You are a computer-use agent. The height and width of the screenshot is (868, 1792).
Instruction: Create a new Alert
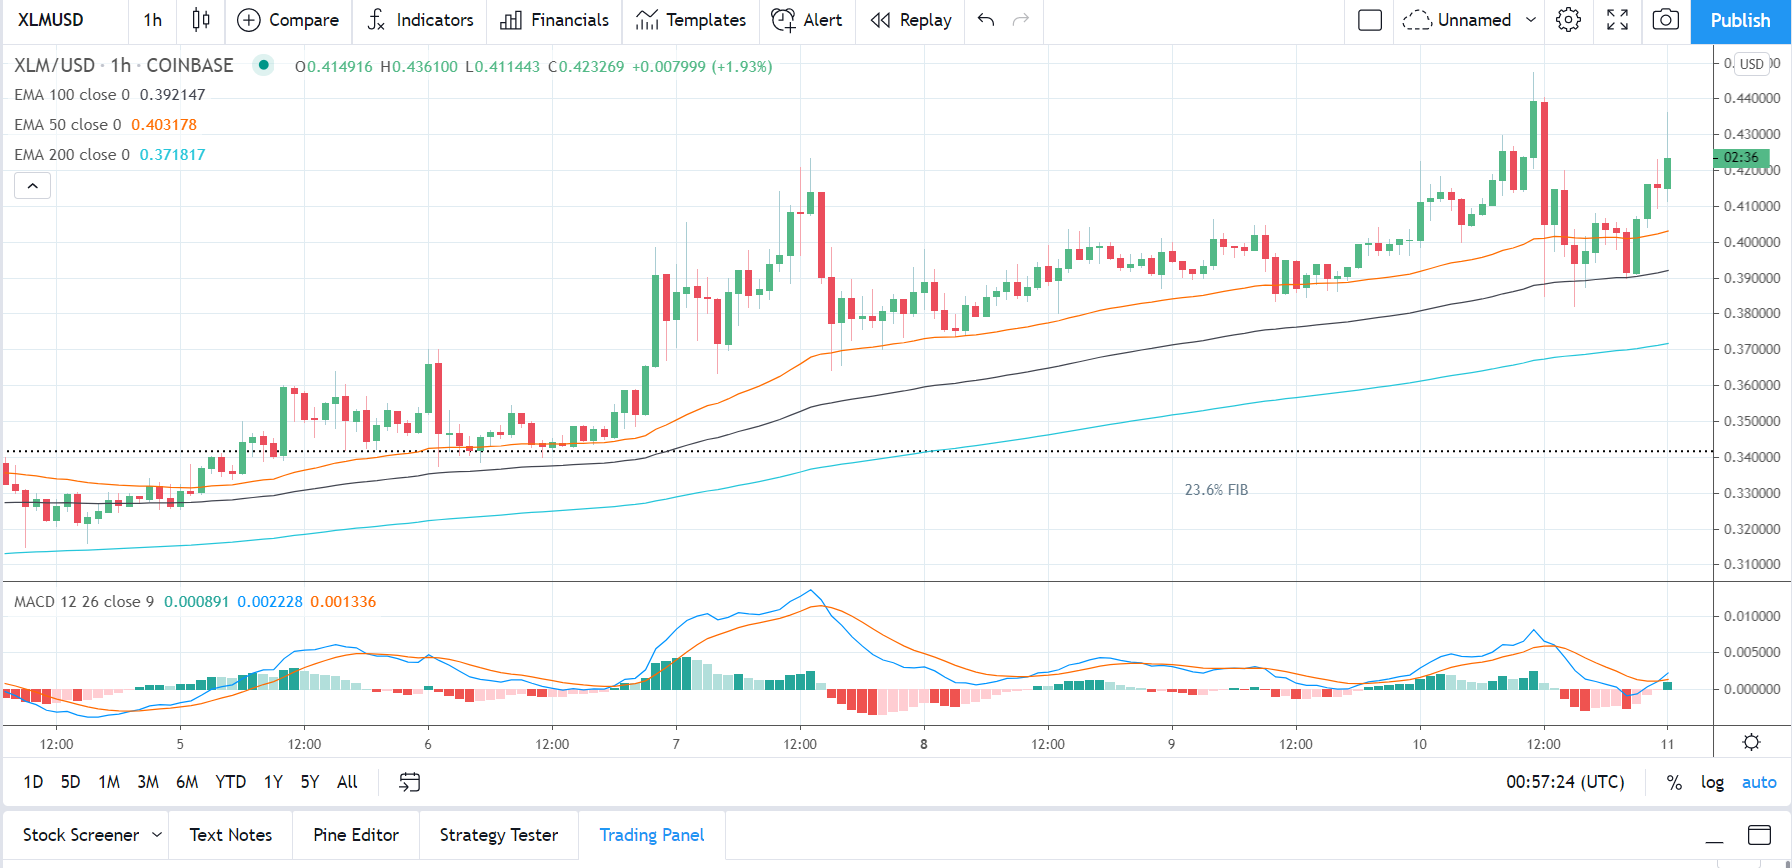[x=807, y=20]
